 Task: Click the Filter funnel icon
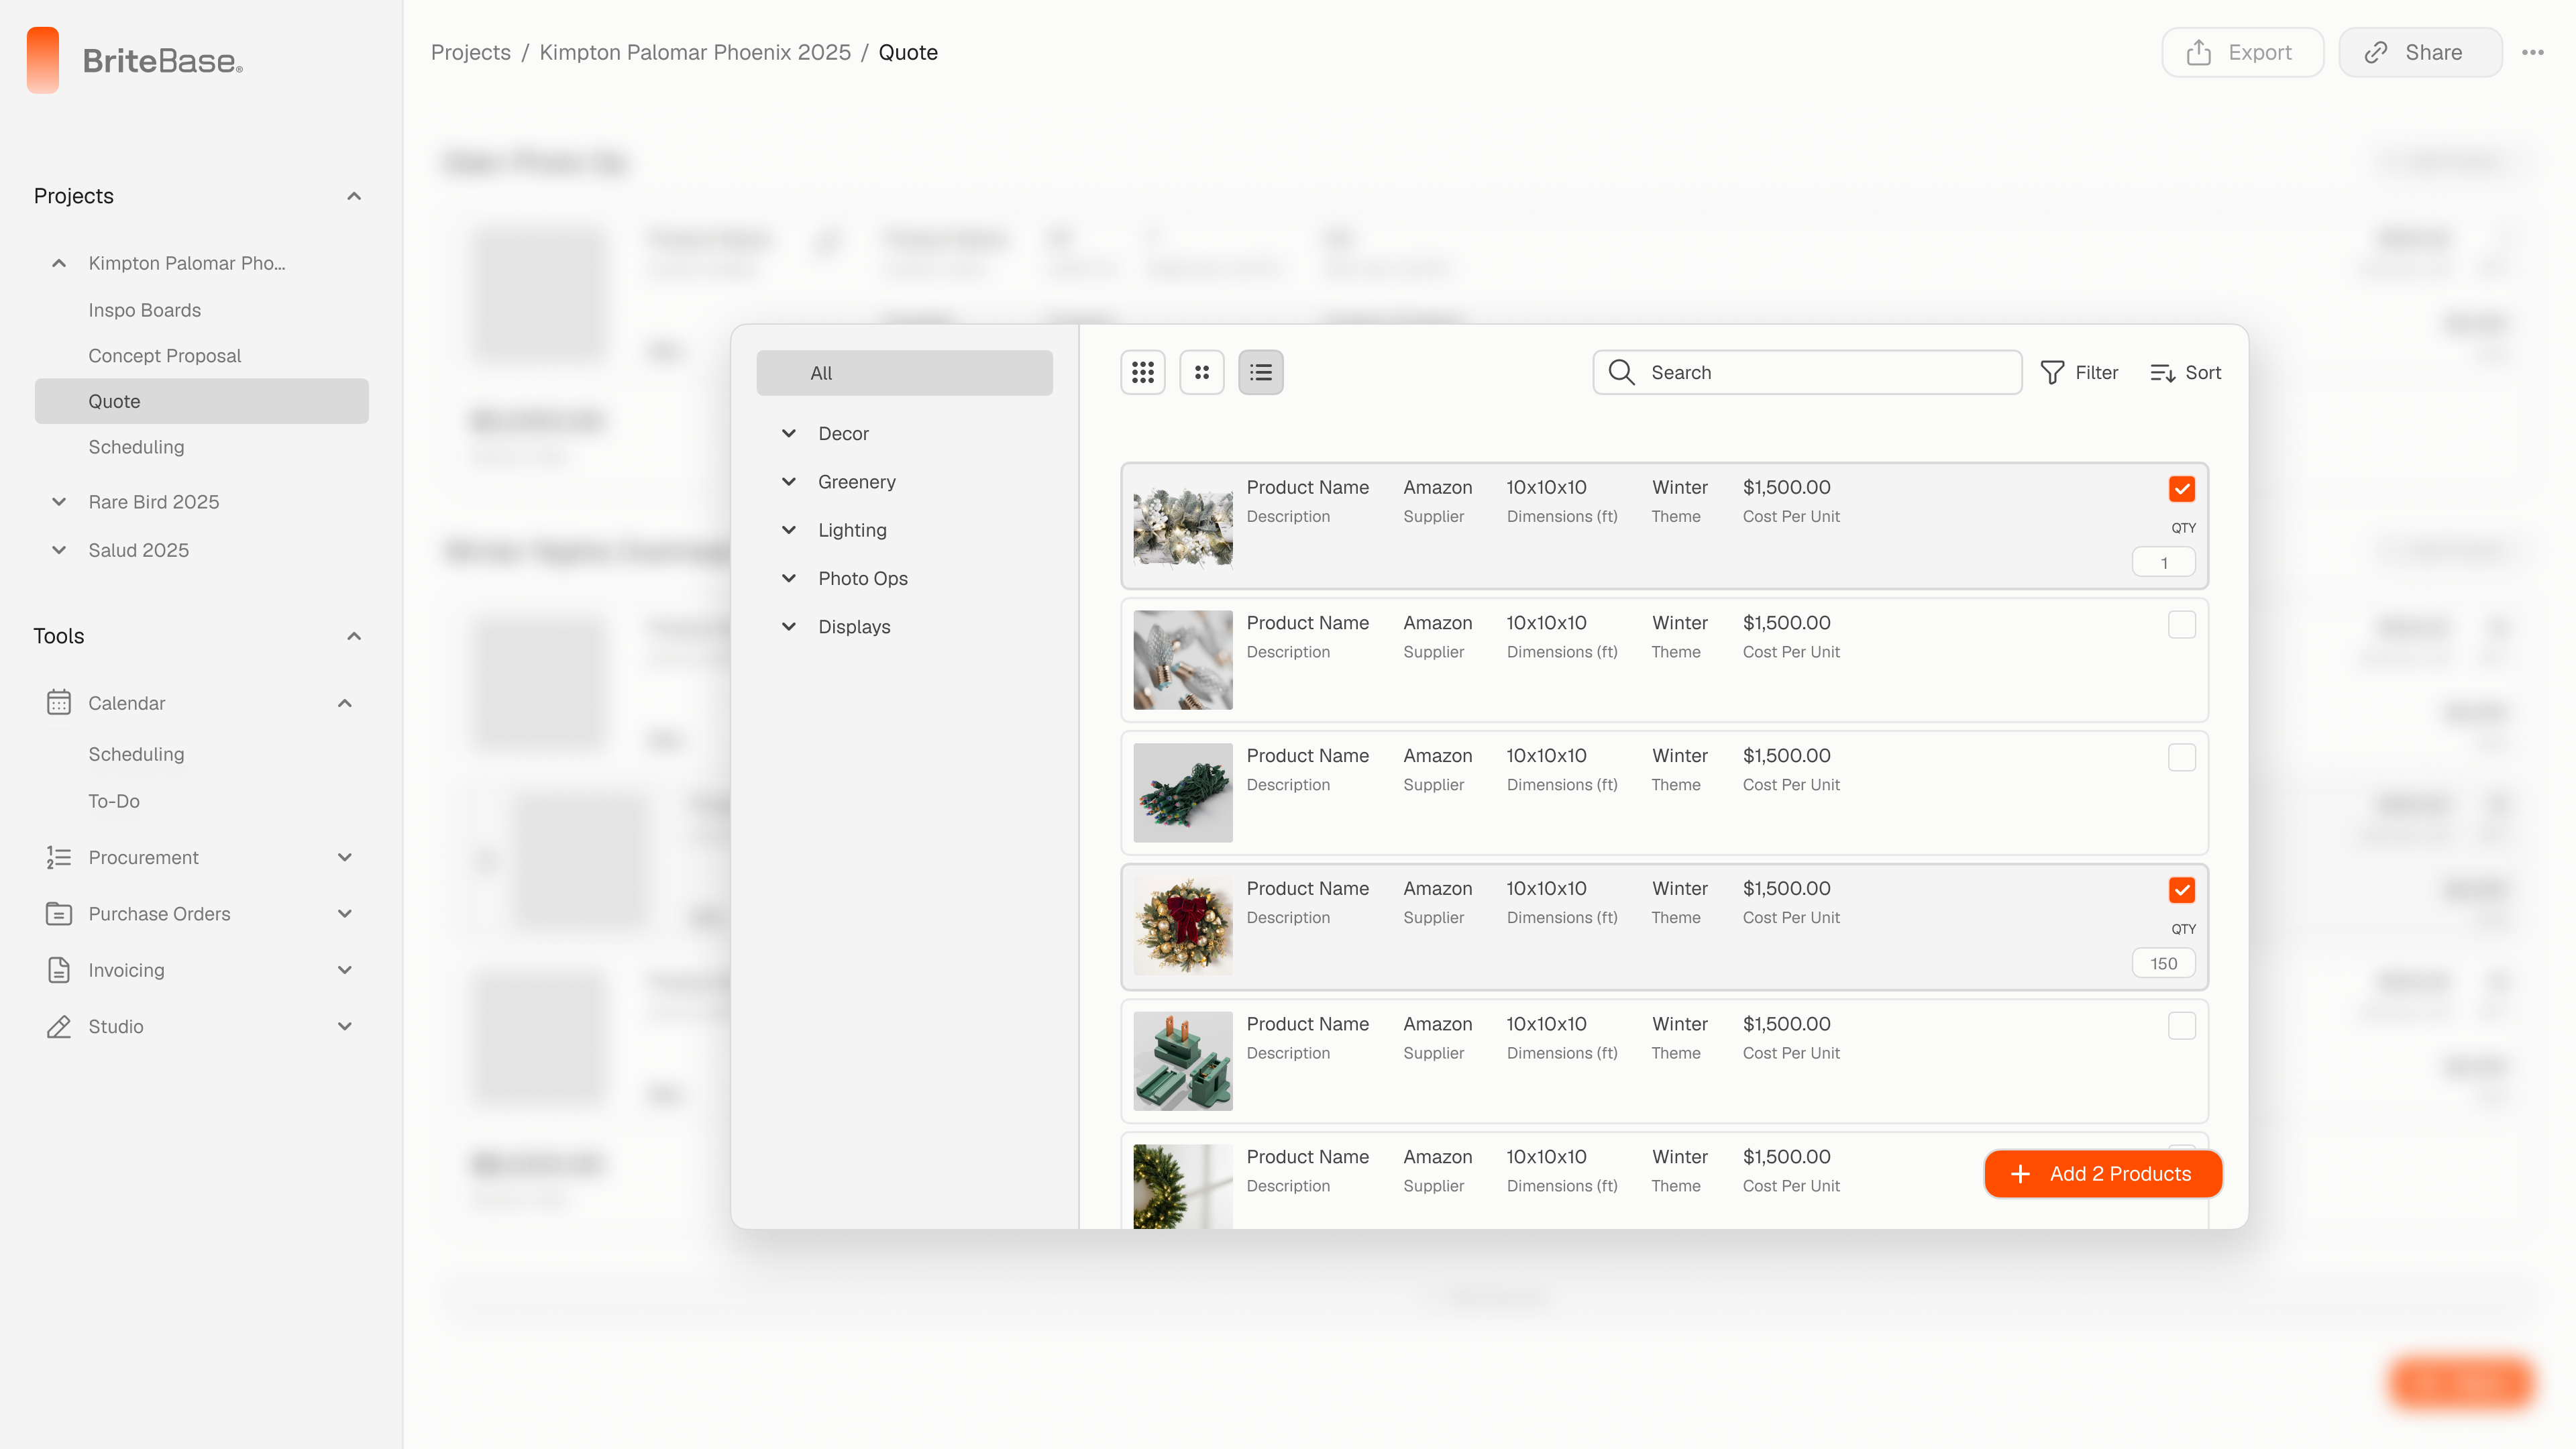click(x=2052, y=372)
